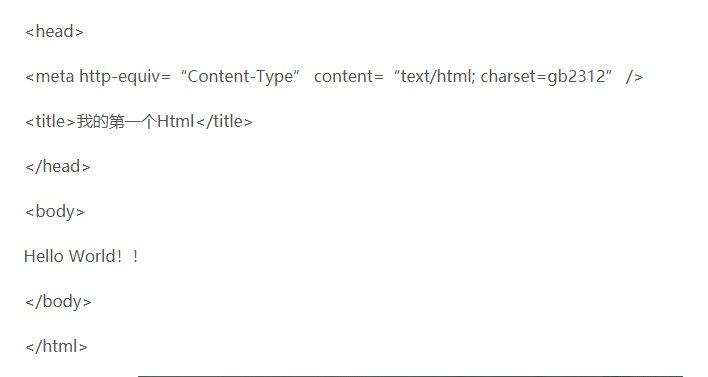
Task: Click the horizontal divider line at bottom
Action: (410, 376)
